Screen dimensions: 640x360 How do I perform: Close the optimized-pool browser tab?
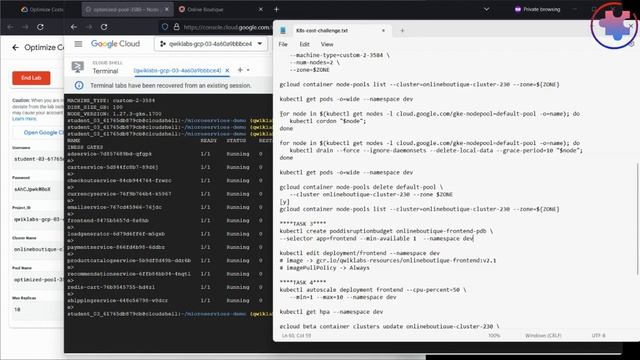[x=167, y=9]
